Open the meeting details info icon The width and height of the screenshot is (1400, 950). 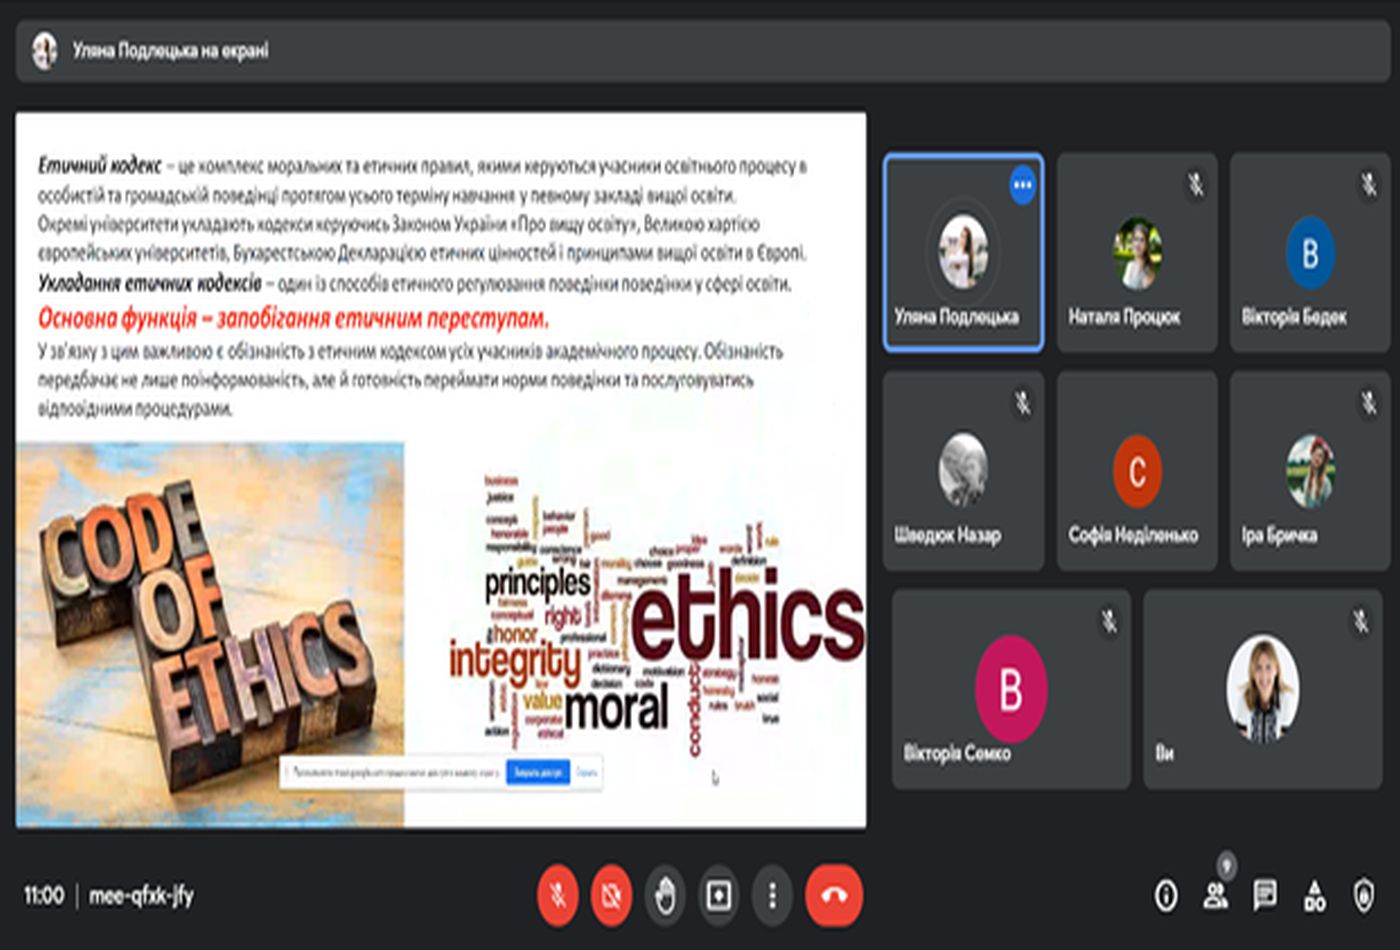tap(1166, 895)
